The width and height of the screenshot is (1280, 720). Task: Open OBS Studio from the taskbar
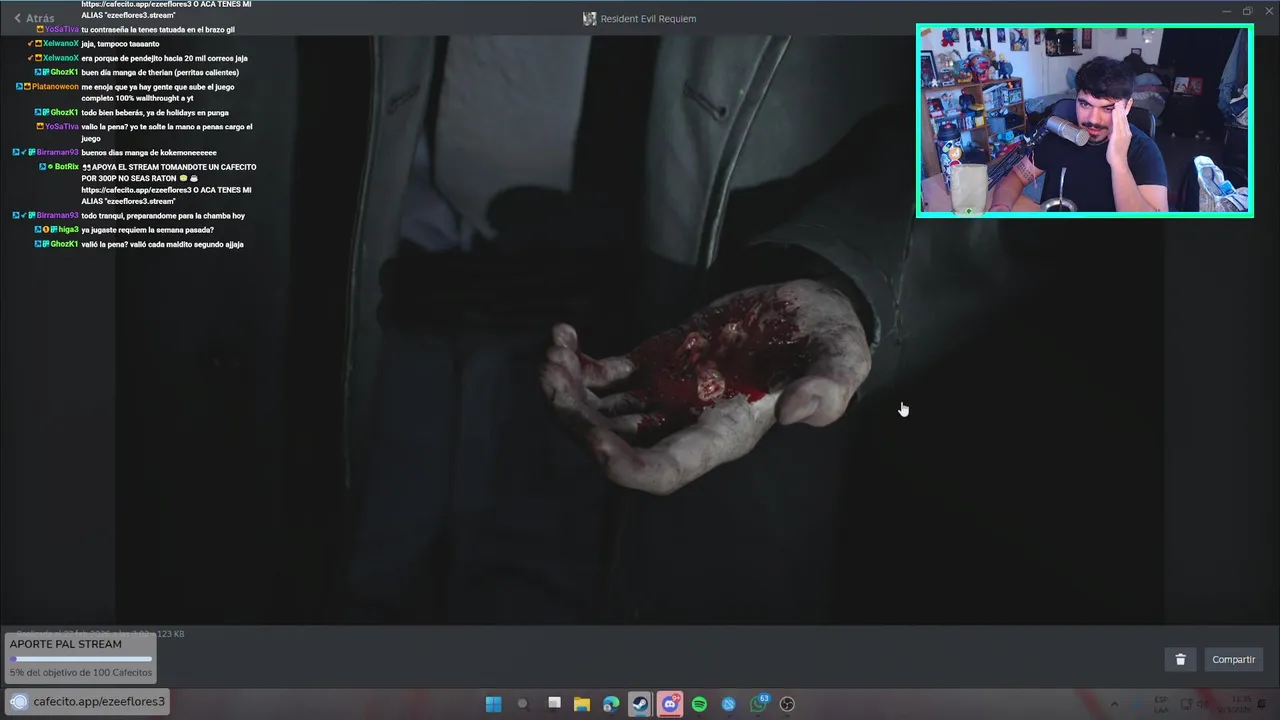787,704
